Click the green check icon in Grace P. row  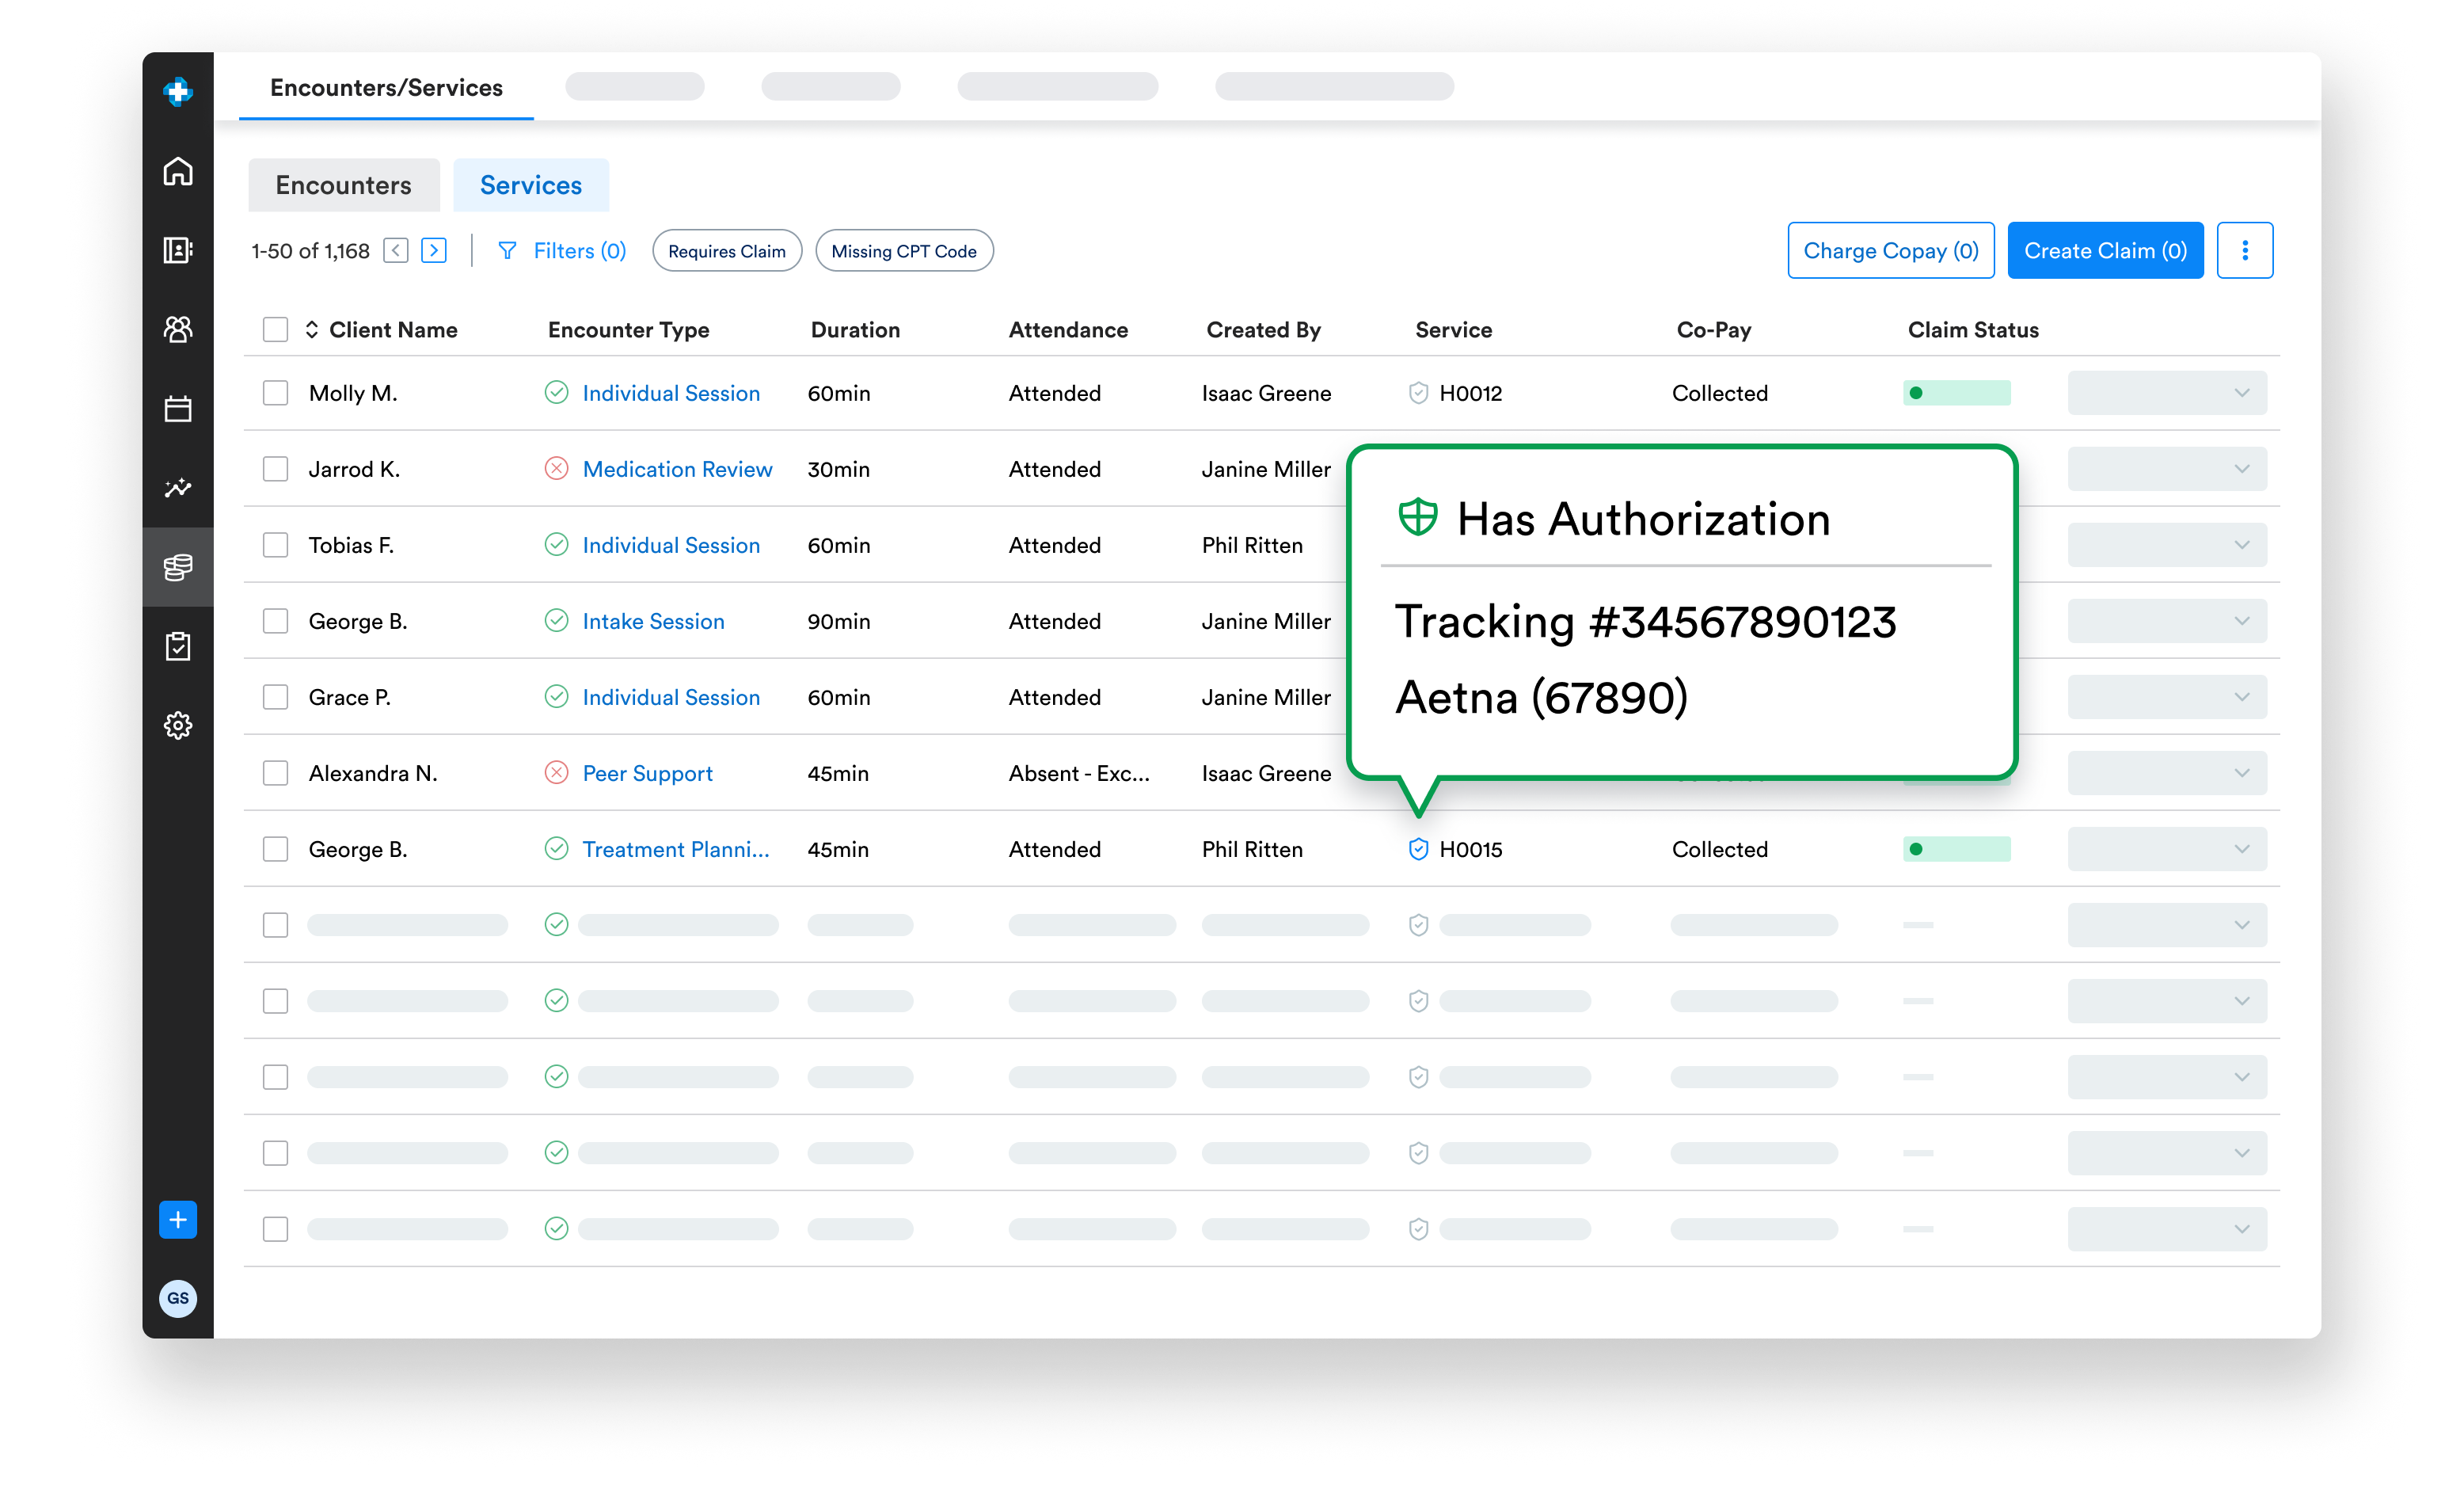point(556,696)
